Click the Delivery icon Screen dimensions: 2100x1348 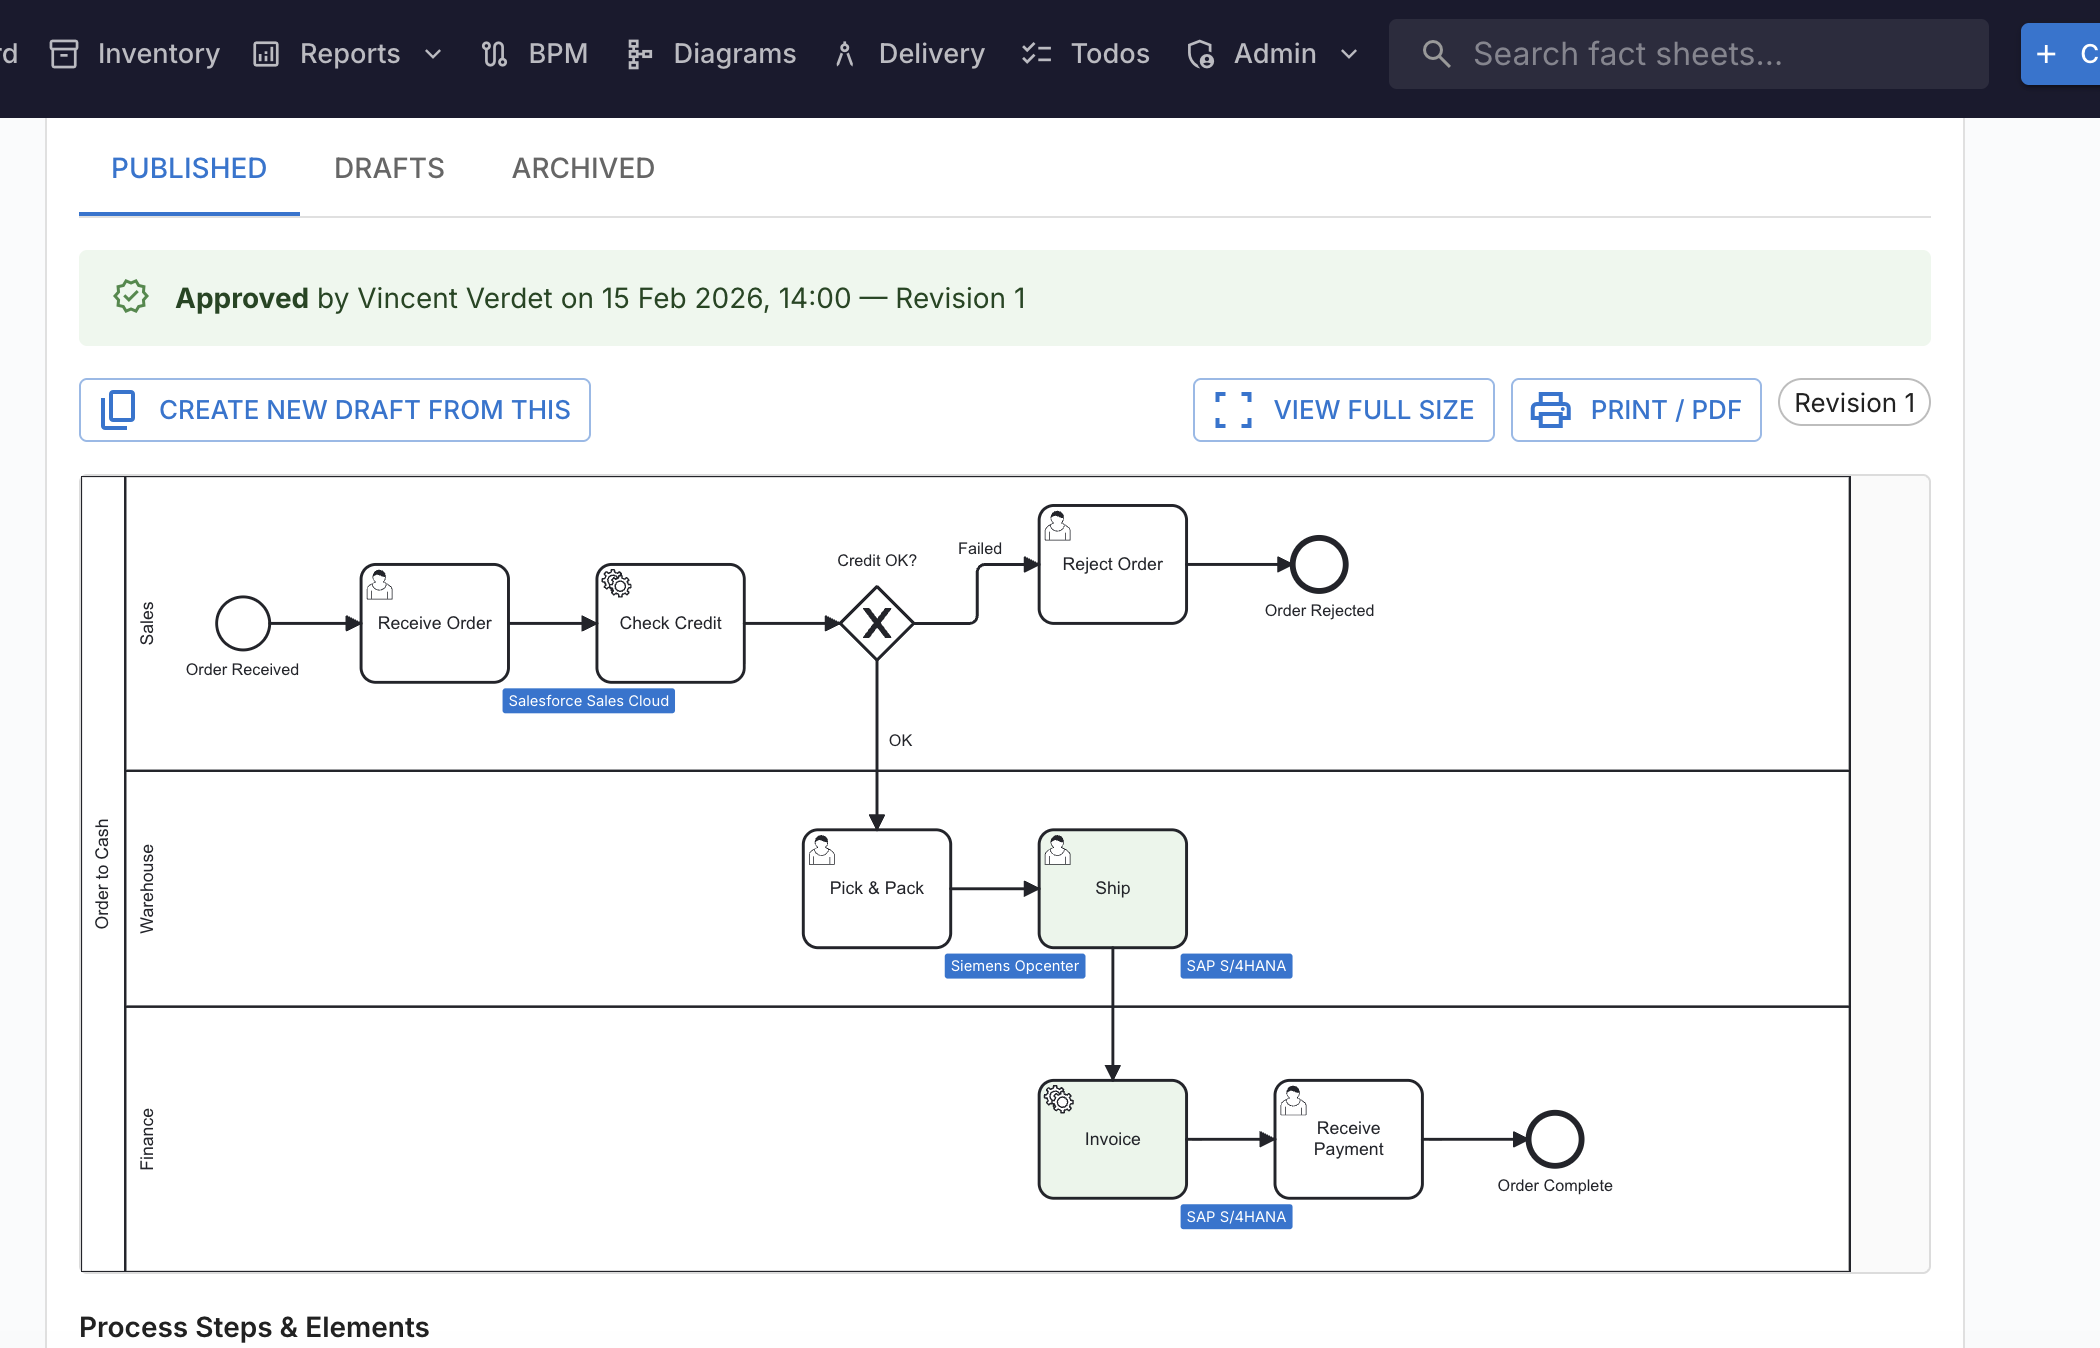pos(843,54)
